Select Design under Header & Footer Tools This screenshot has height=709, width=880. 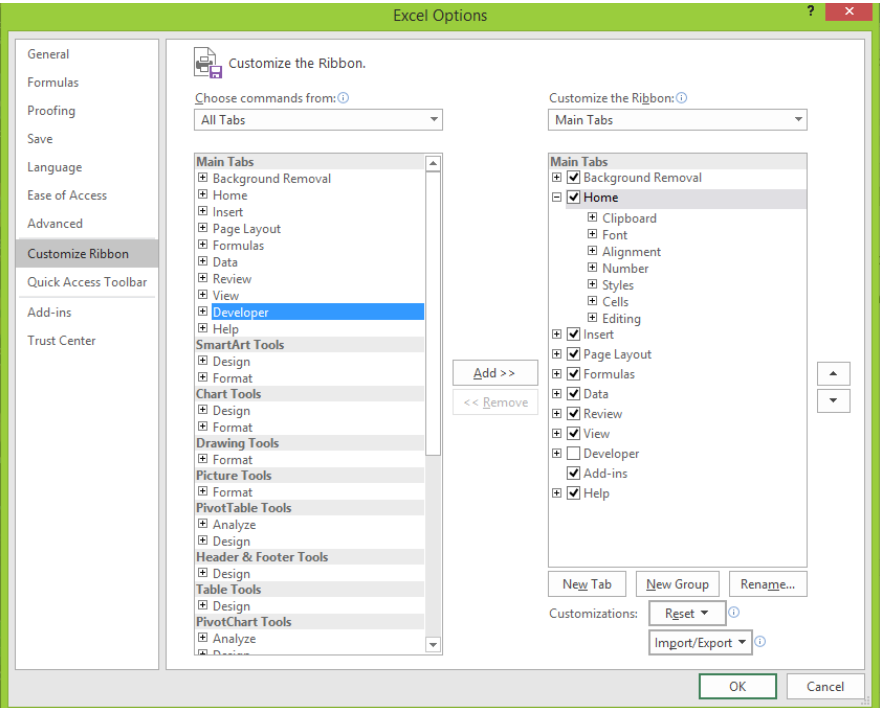(231, 574)
